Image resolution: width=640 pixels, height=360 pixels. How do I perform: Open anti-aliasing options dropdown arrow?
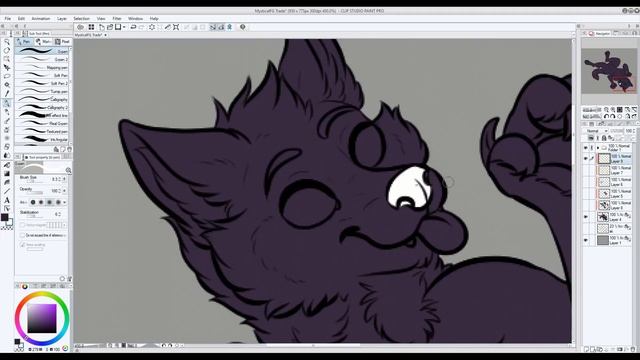coord(65,202)
